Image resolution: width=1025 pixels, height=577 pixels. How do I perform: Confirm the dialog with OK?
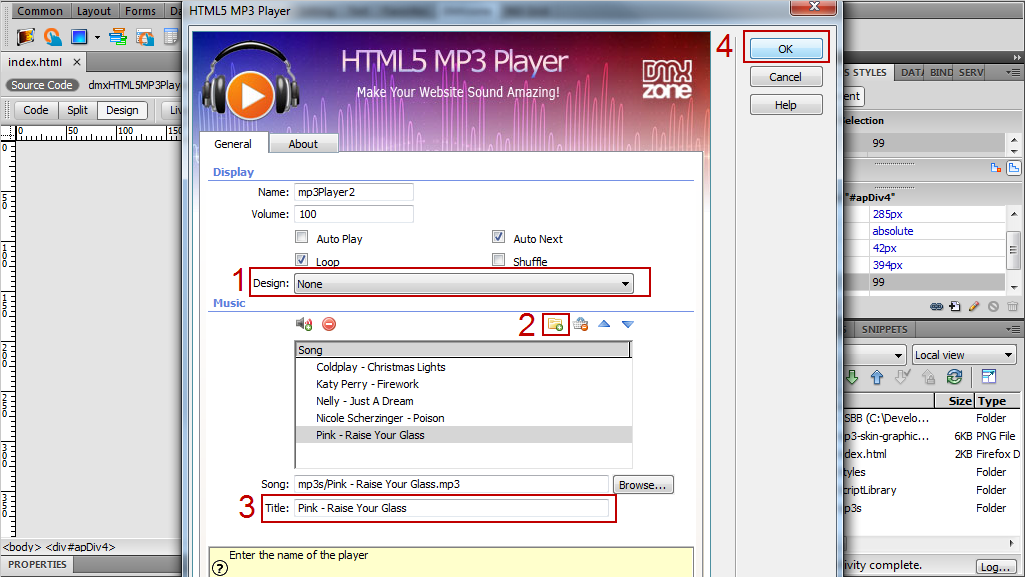pyautogui.click(x=786, y=49)
